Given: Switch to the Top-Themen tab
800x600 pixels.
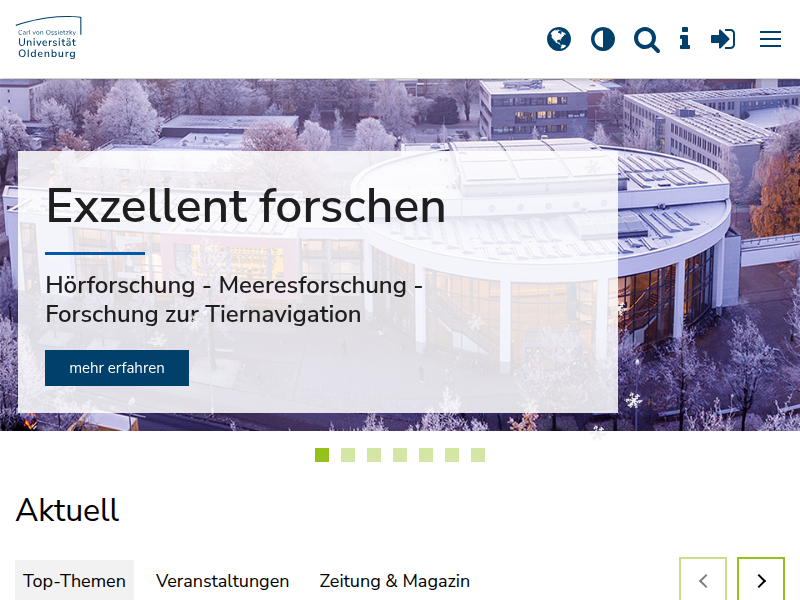Looking at the screenshot, I should click(x=74, y=581).
